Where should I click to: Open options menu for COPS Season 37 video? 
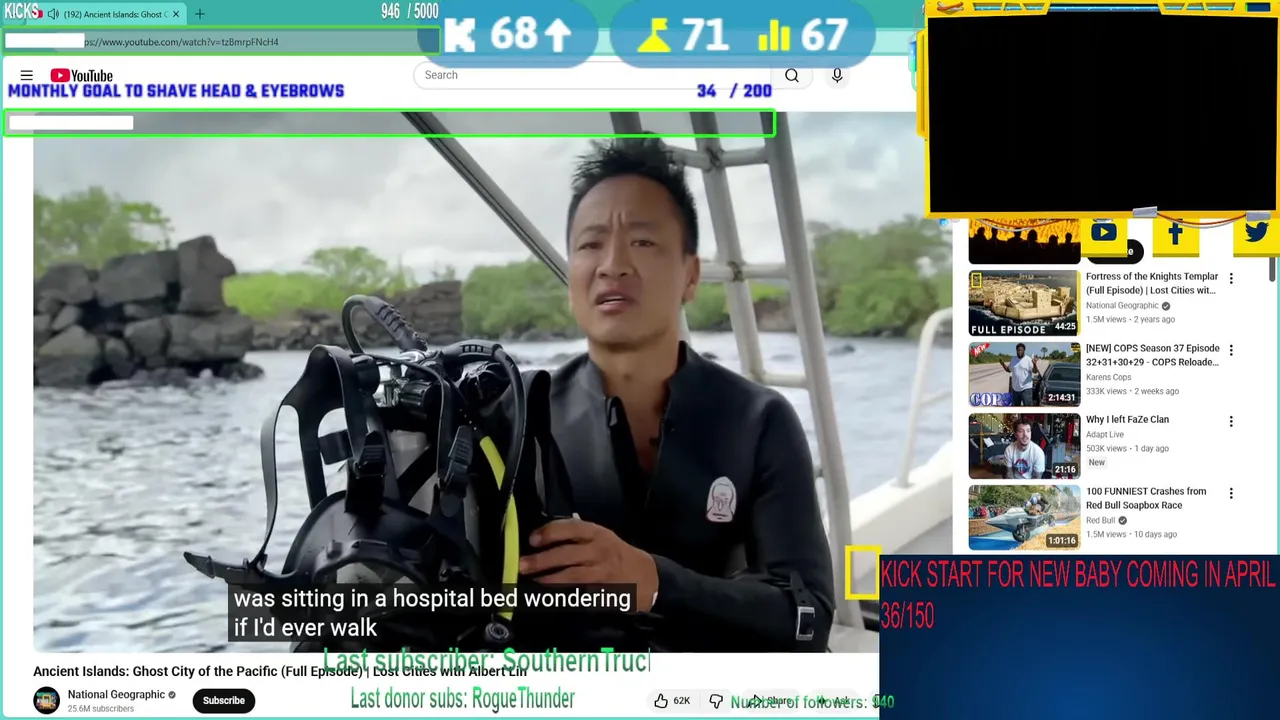(x=1231, y=351)
